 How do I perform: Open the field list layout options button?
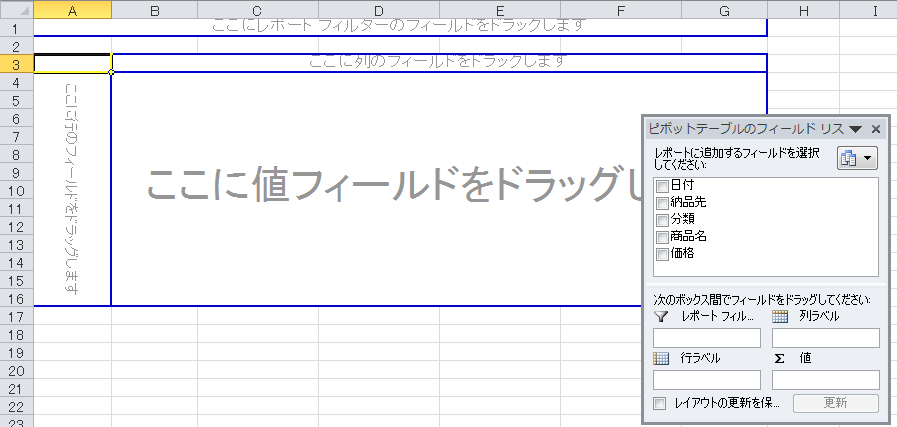click(857, 159)
